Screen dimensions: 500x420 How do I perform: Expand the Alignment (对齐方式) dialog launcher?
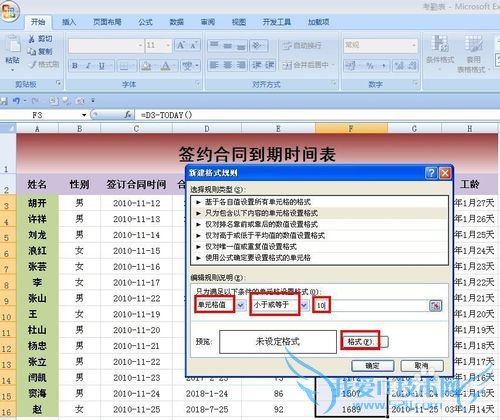click(334, 83)
